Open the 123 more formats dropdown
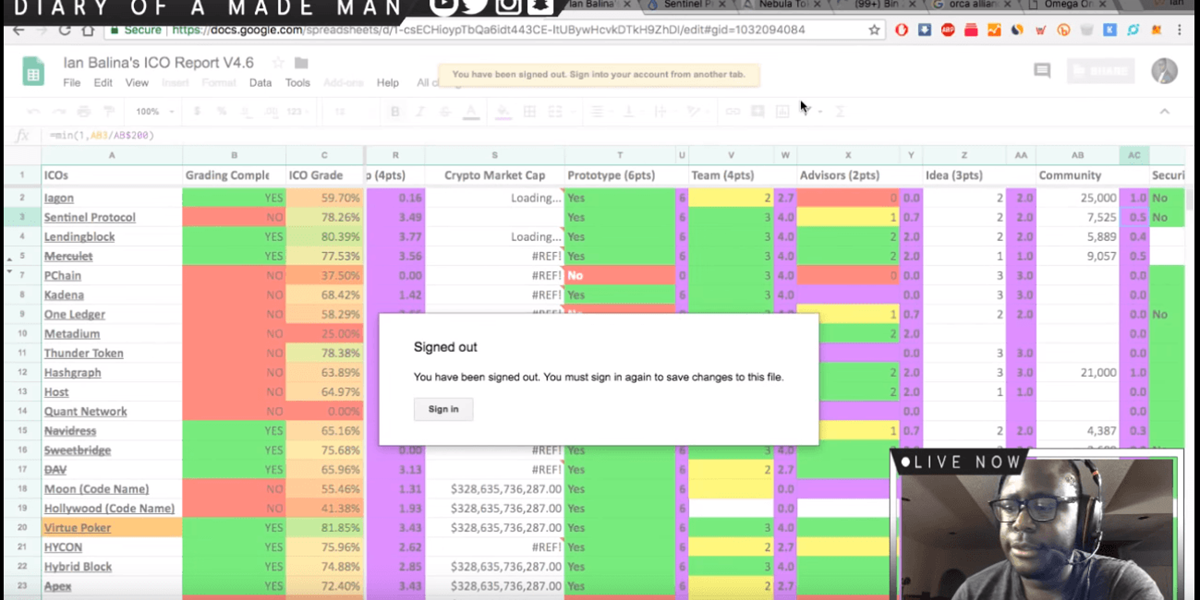This screenshot has width=1200, height=600. click(297, 111)
